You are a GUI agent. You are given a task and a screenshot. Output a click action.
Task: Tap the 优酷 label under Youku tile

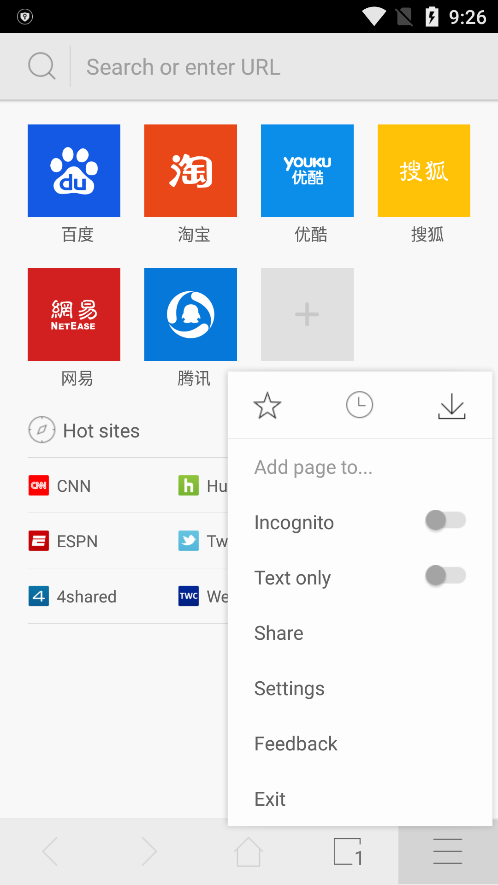pyautogui.click(x=311, y=234)
